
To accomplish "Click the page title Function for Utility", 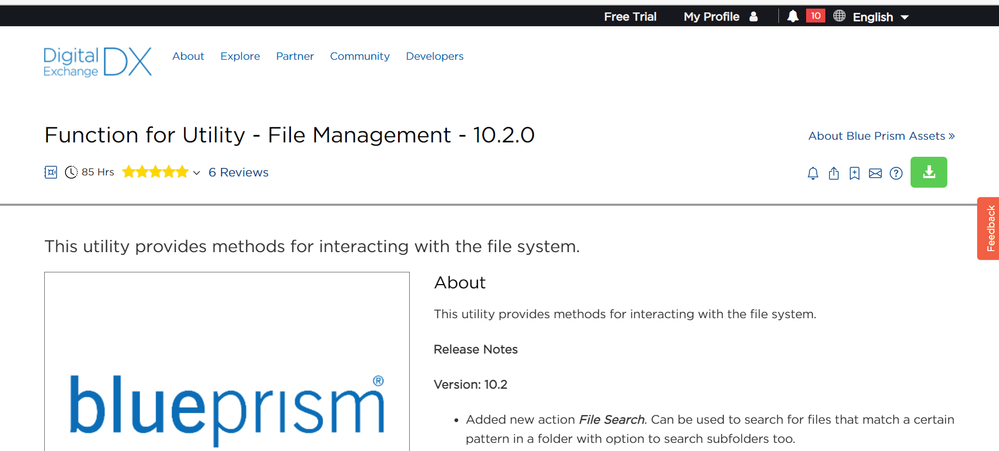I will coord(289,135).
